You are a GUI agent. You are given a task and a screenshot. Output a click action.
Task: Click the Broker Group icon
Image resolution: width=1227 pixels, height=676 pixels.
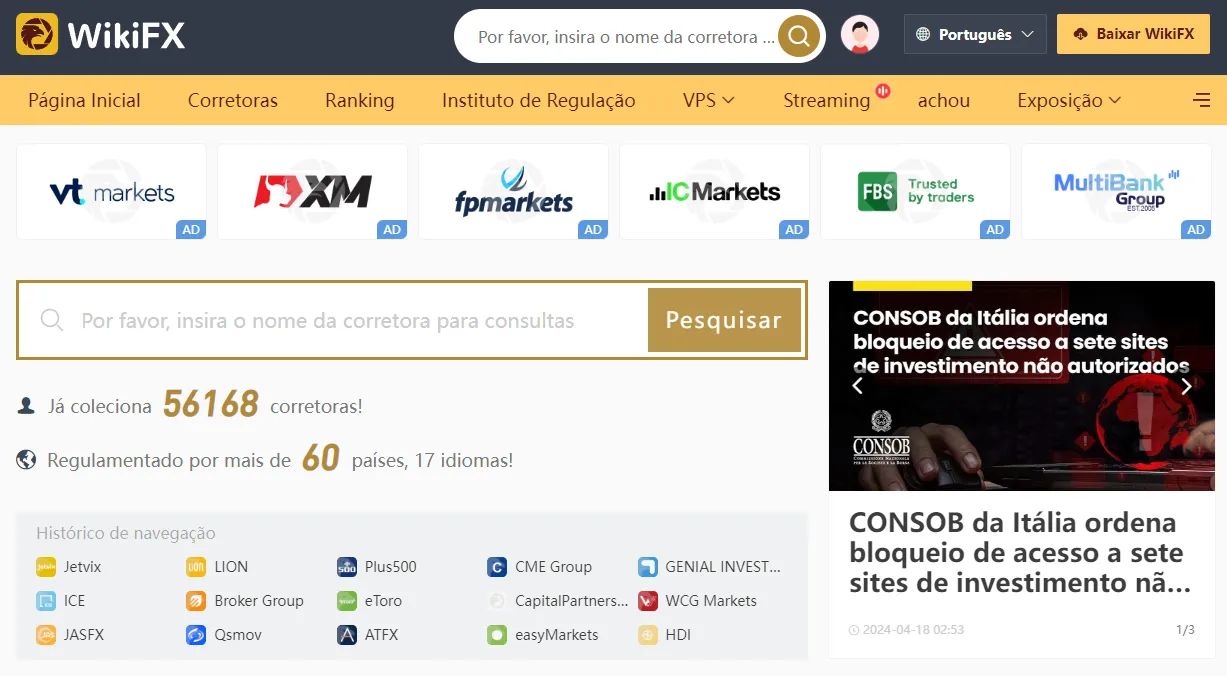coord(196,601)
